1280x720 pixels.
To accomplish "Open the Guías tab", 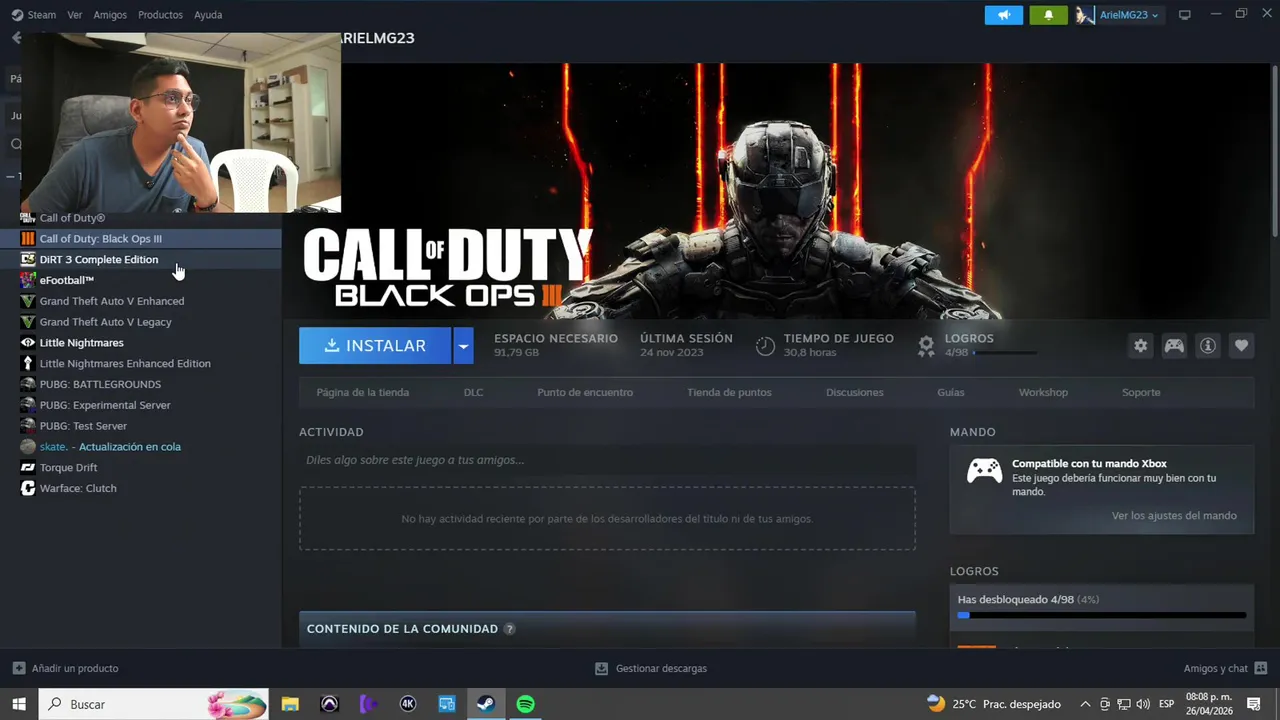I will click(951, 393).
